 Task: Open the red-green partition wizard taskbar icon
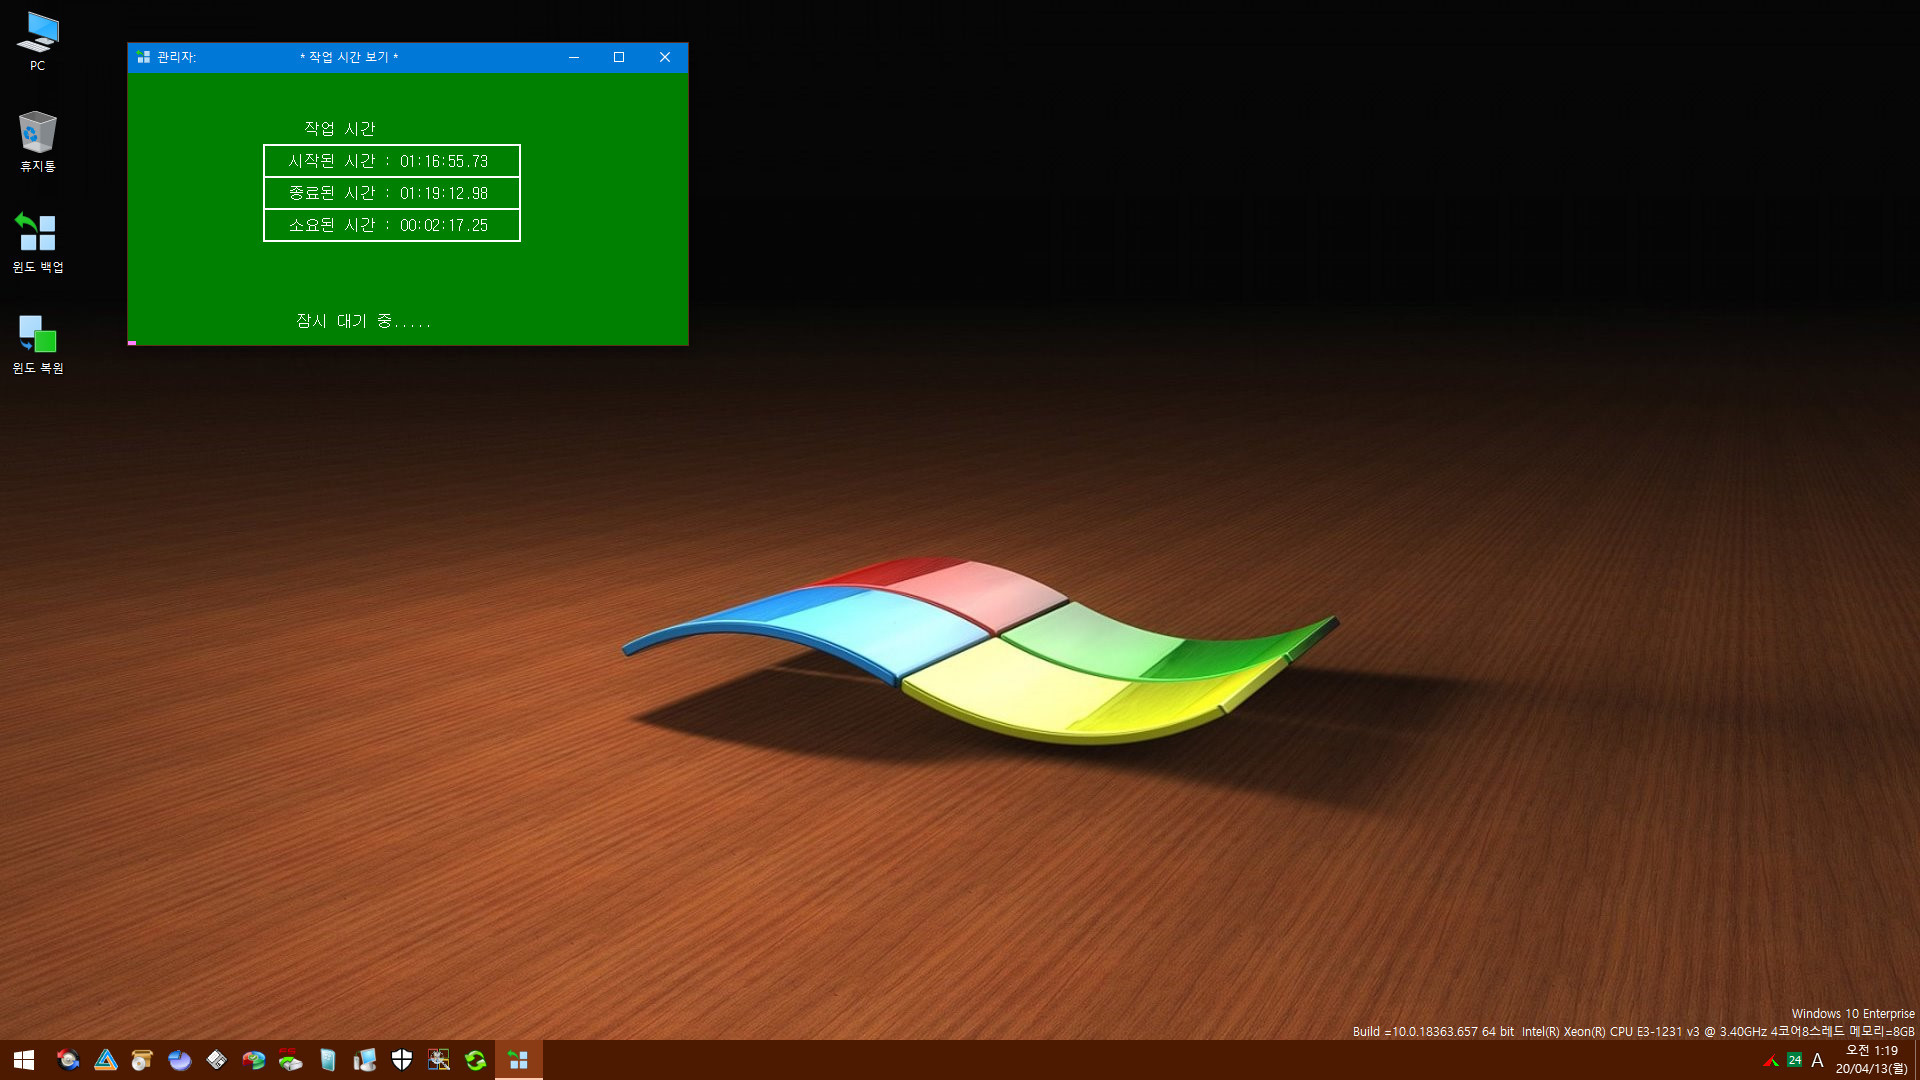[253, 1060]
